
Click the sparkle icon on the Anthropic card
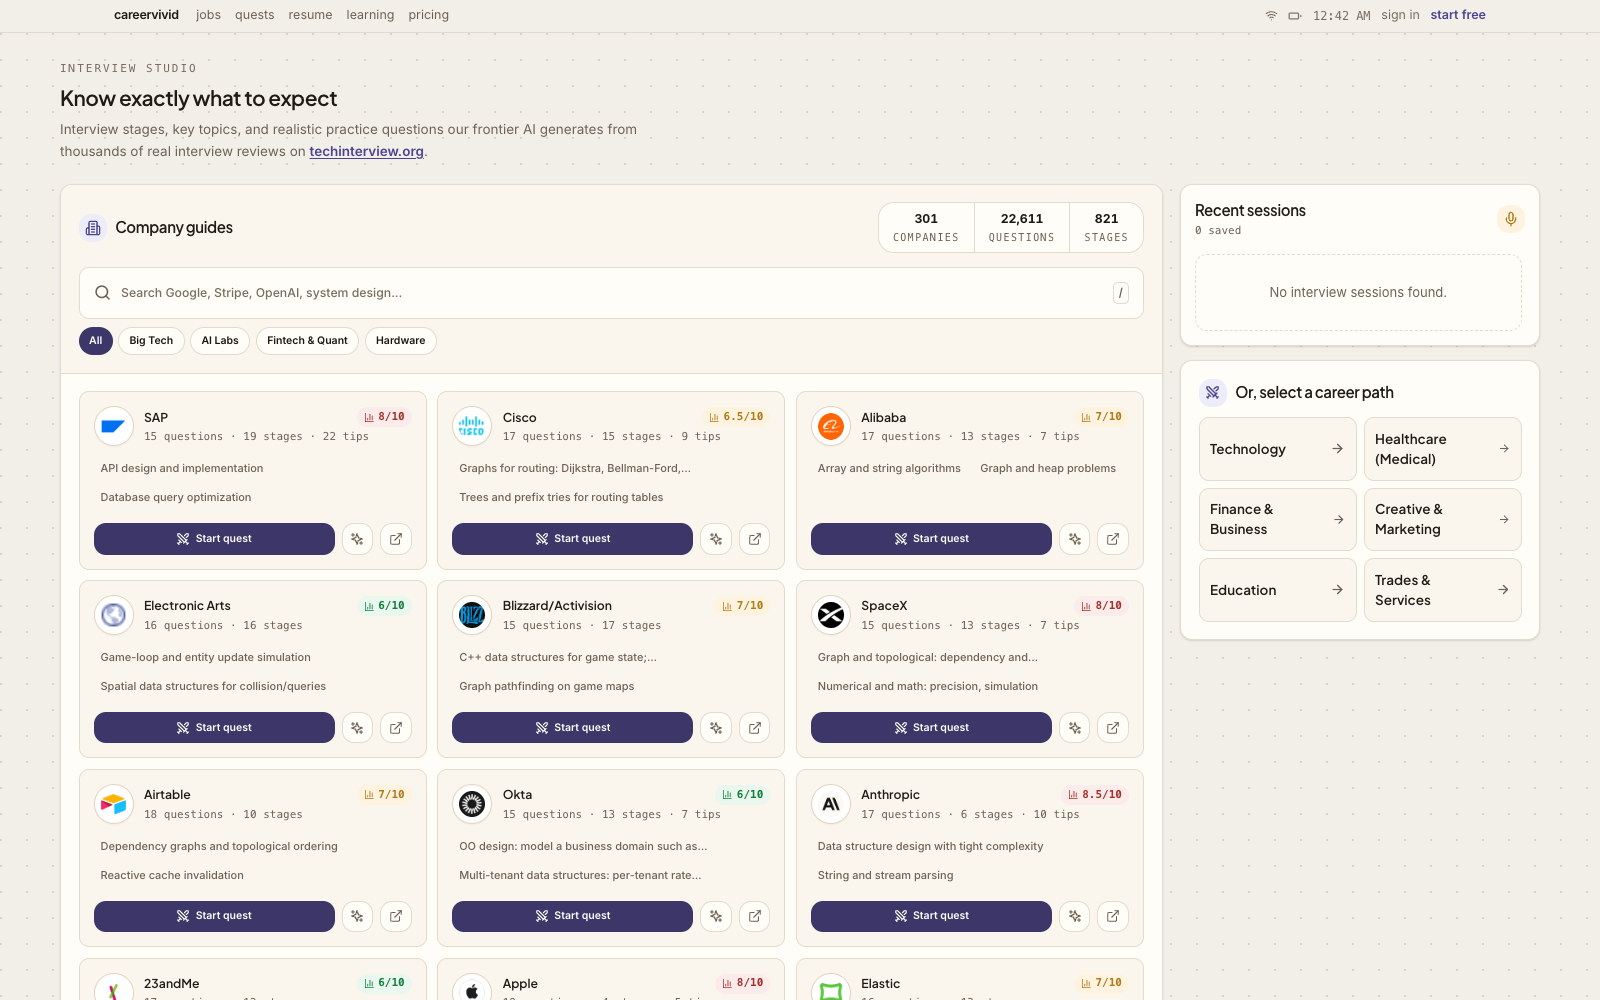click(1075, 916)
